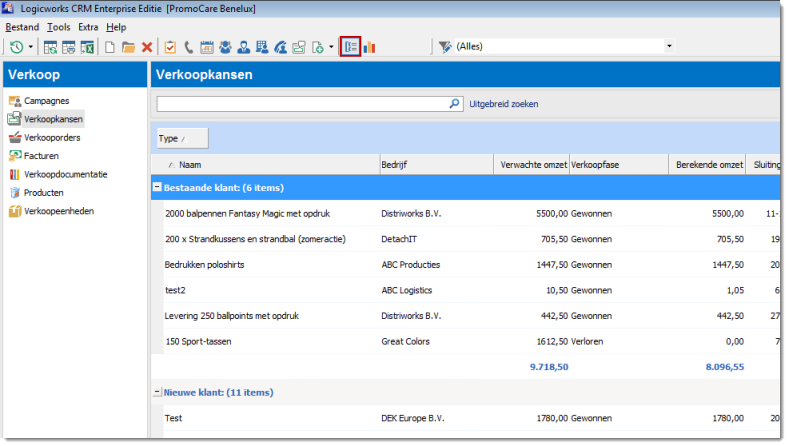Sort by the Bedrijf column header

[436, 165]
